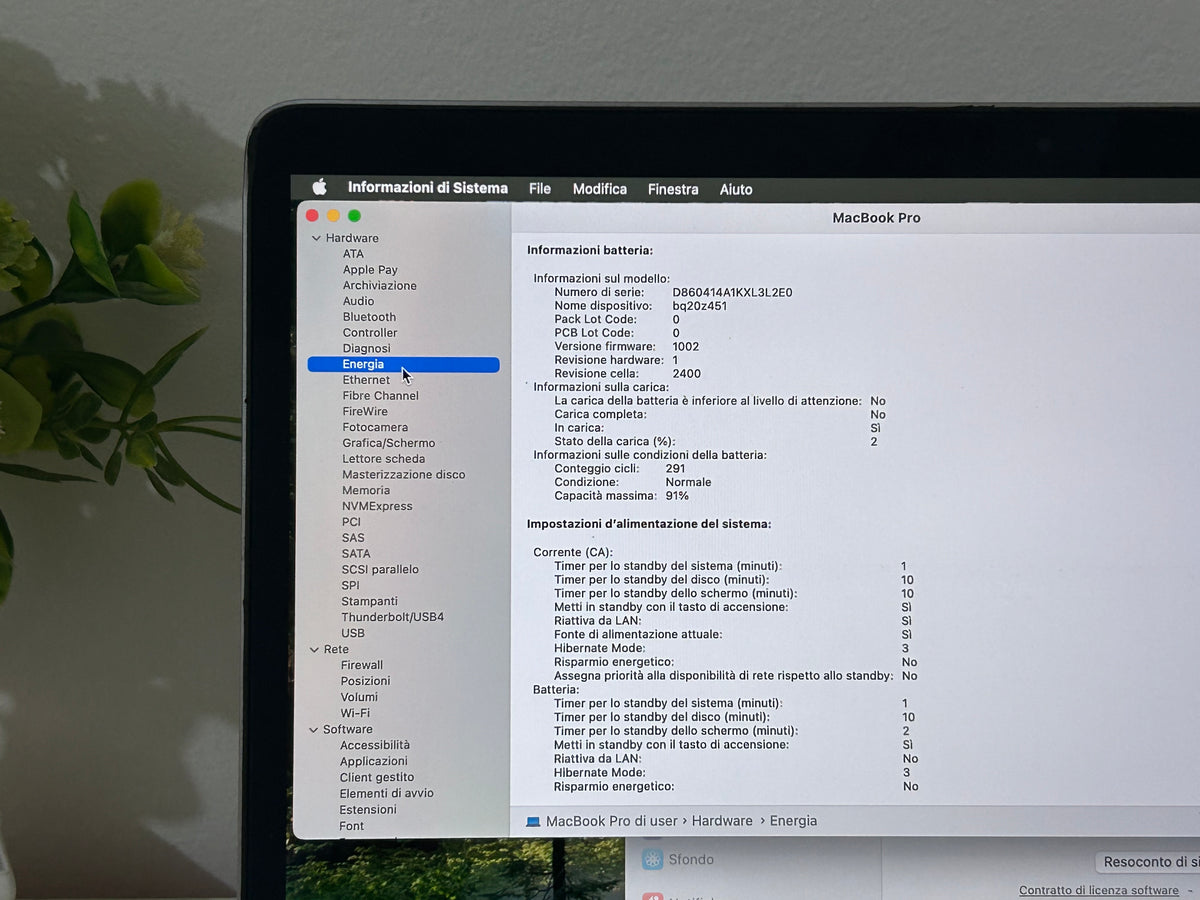Screen dimensions: 1200x900
Task: Click the laptop icon in the path bar
Action: [x=533, y=822]
